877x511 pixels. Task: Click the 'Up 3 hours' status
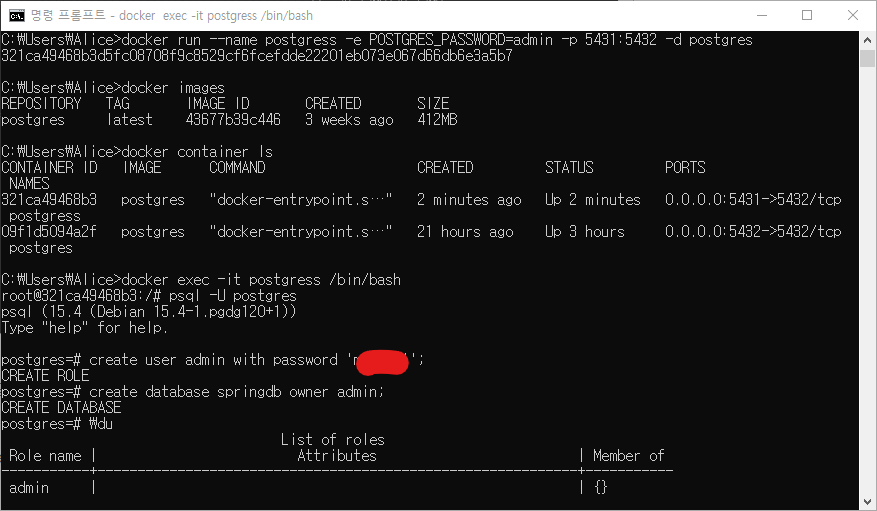[x=585, y=231]
